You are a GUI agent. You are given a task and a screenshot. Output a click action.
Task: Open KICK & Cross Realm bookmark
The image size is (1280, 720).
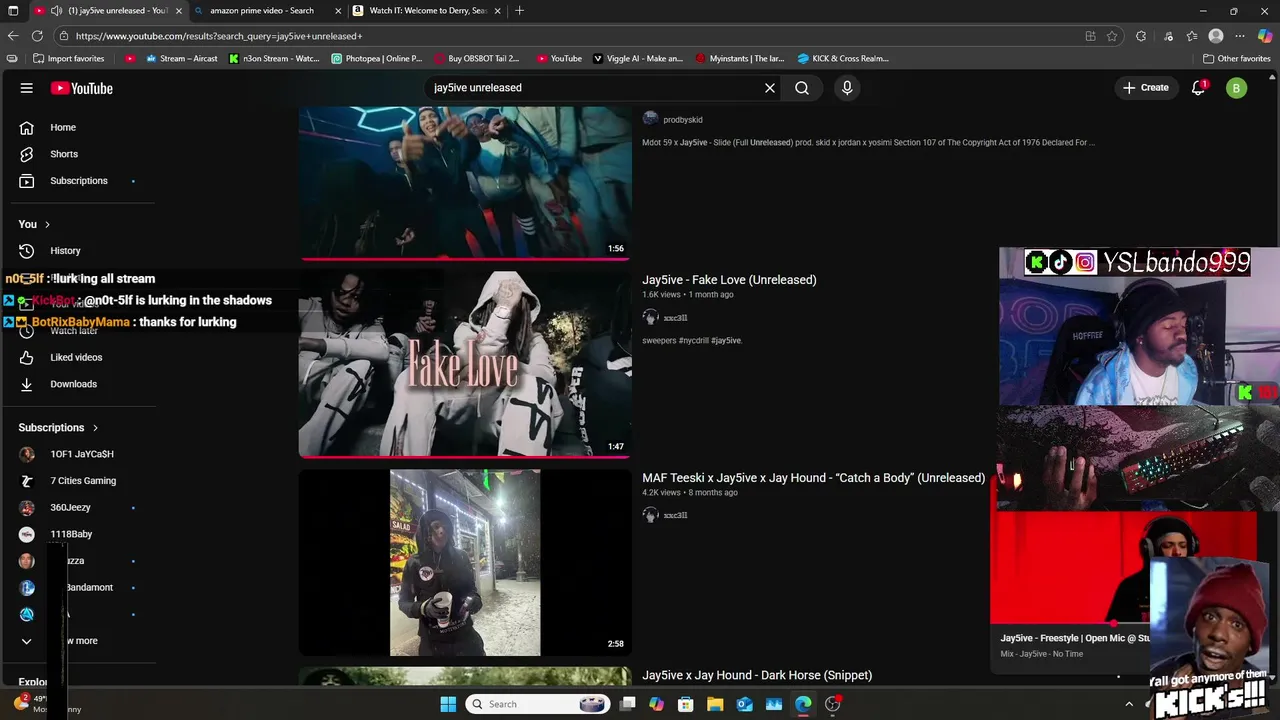pos(843,59)
